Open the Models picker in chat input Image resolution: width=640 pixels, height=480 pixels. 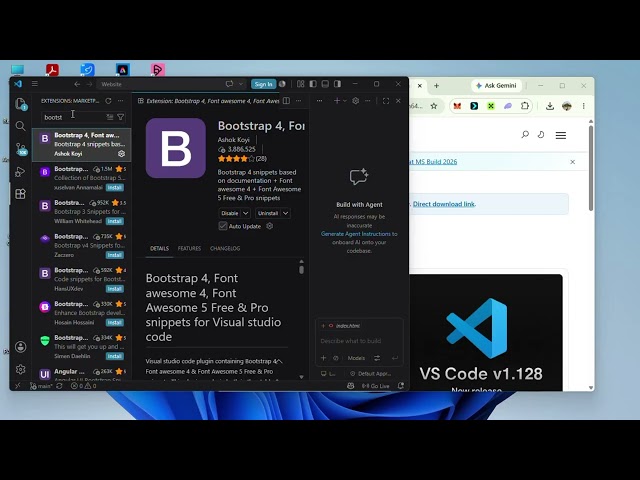(x=356, y=358)
